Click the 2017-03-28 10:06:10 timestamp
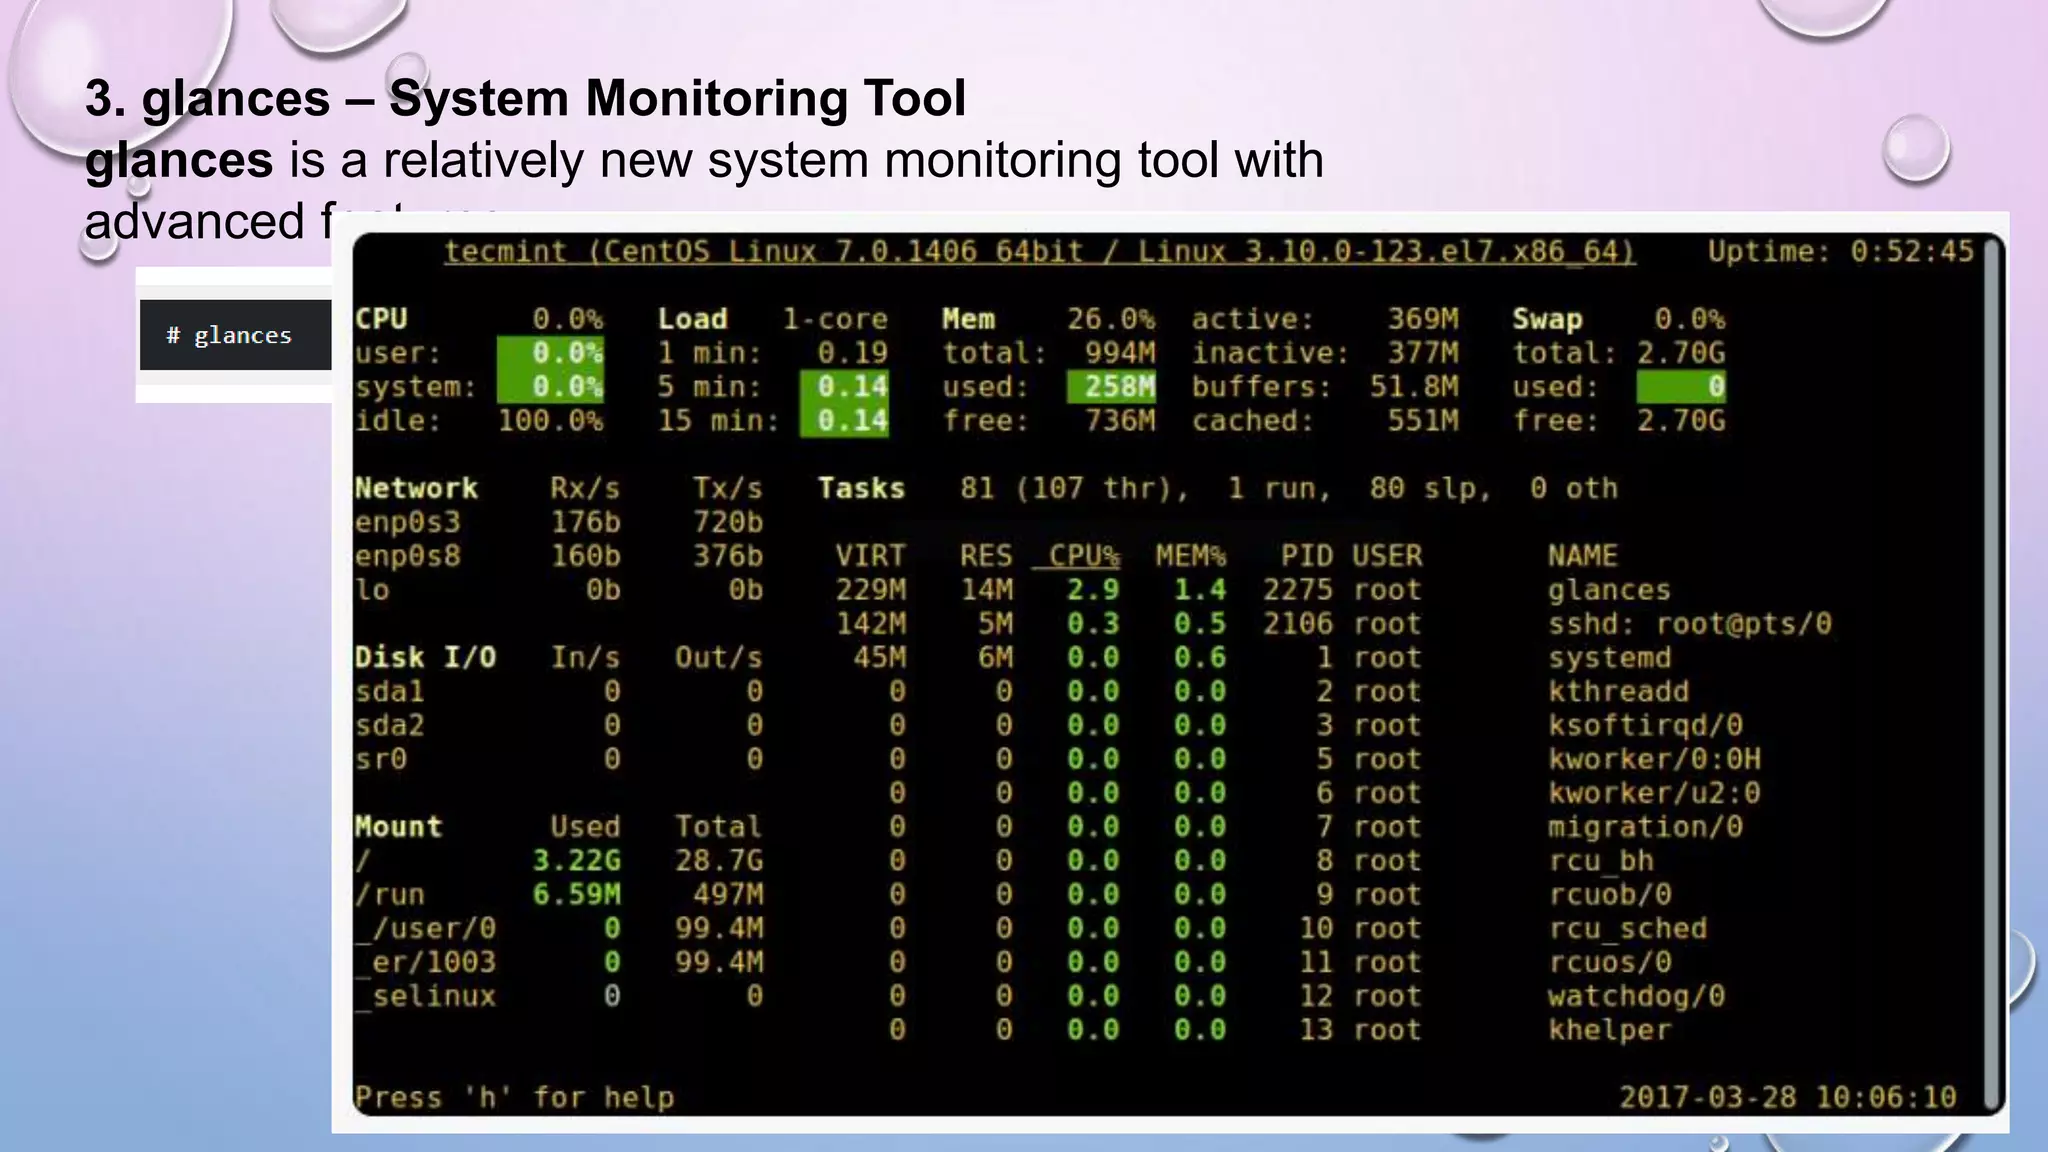 (1788, 1097)
